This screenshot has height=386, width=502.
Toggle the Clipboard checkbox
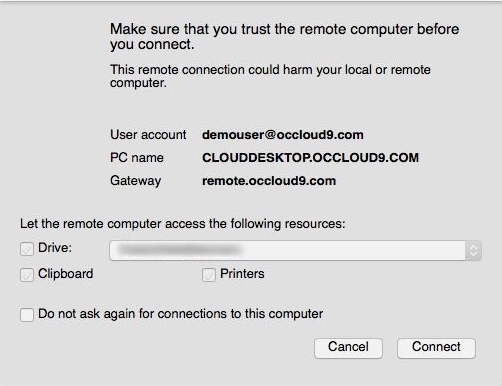[x=27, y=275]
